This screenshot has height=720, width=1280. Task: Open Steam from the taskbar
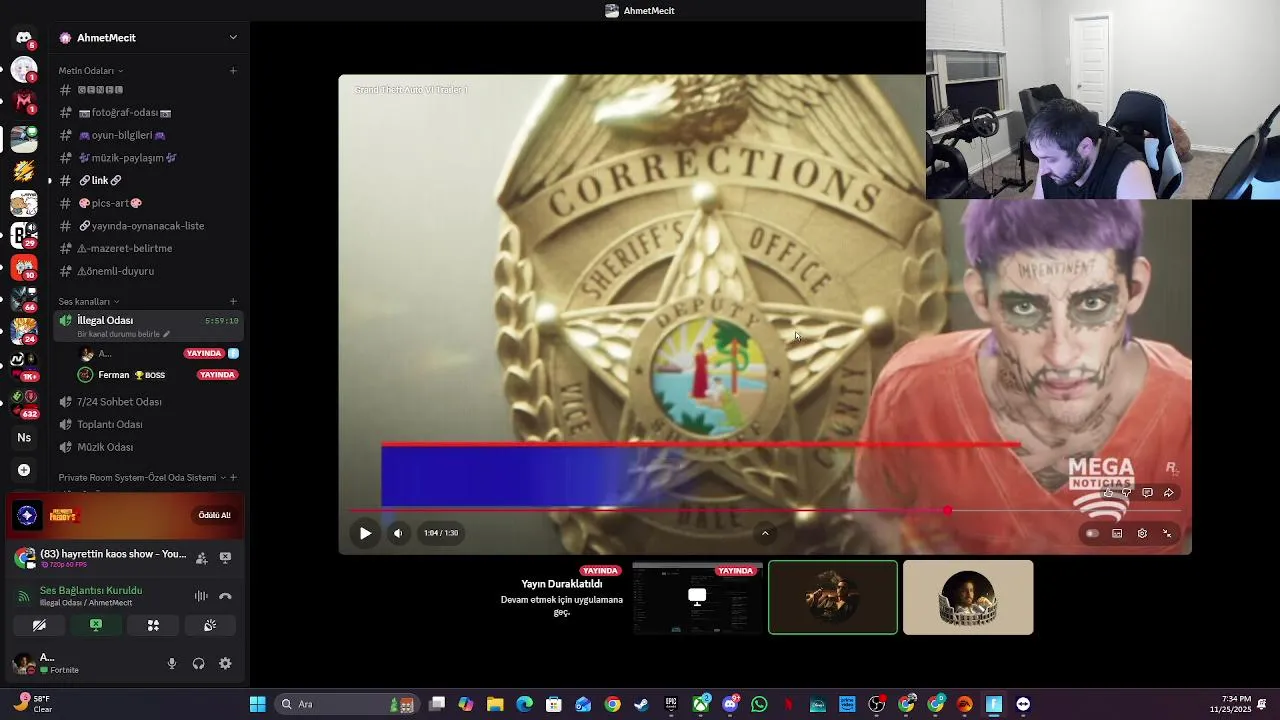(x=641, y=704)
